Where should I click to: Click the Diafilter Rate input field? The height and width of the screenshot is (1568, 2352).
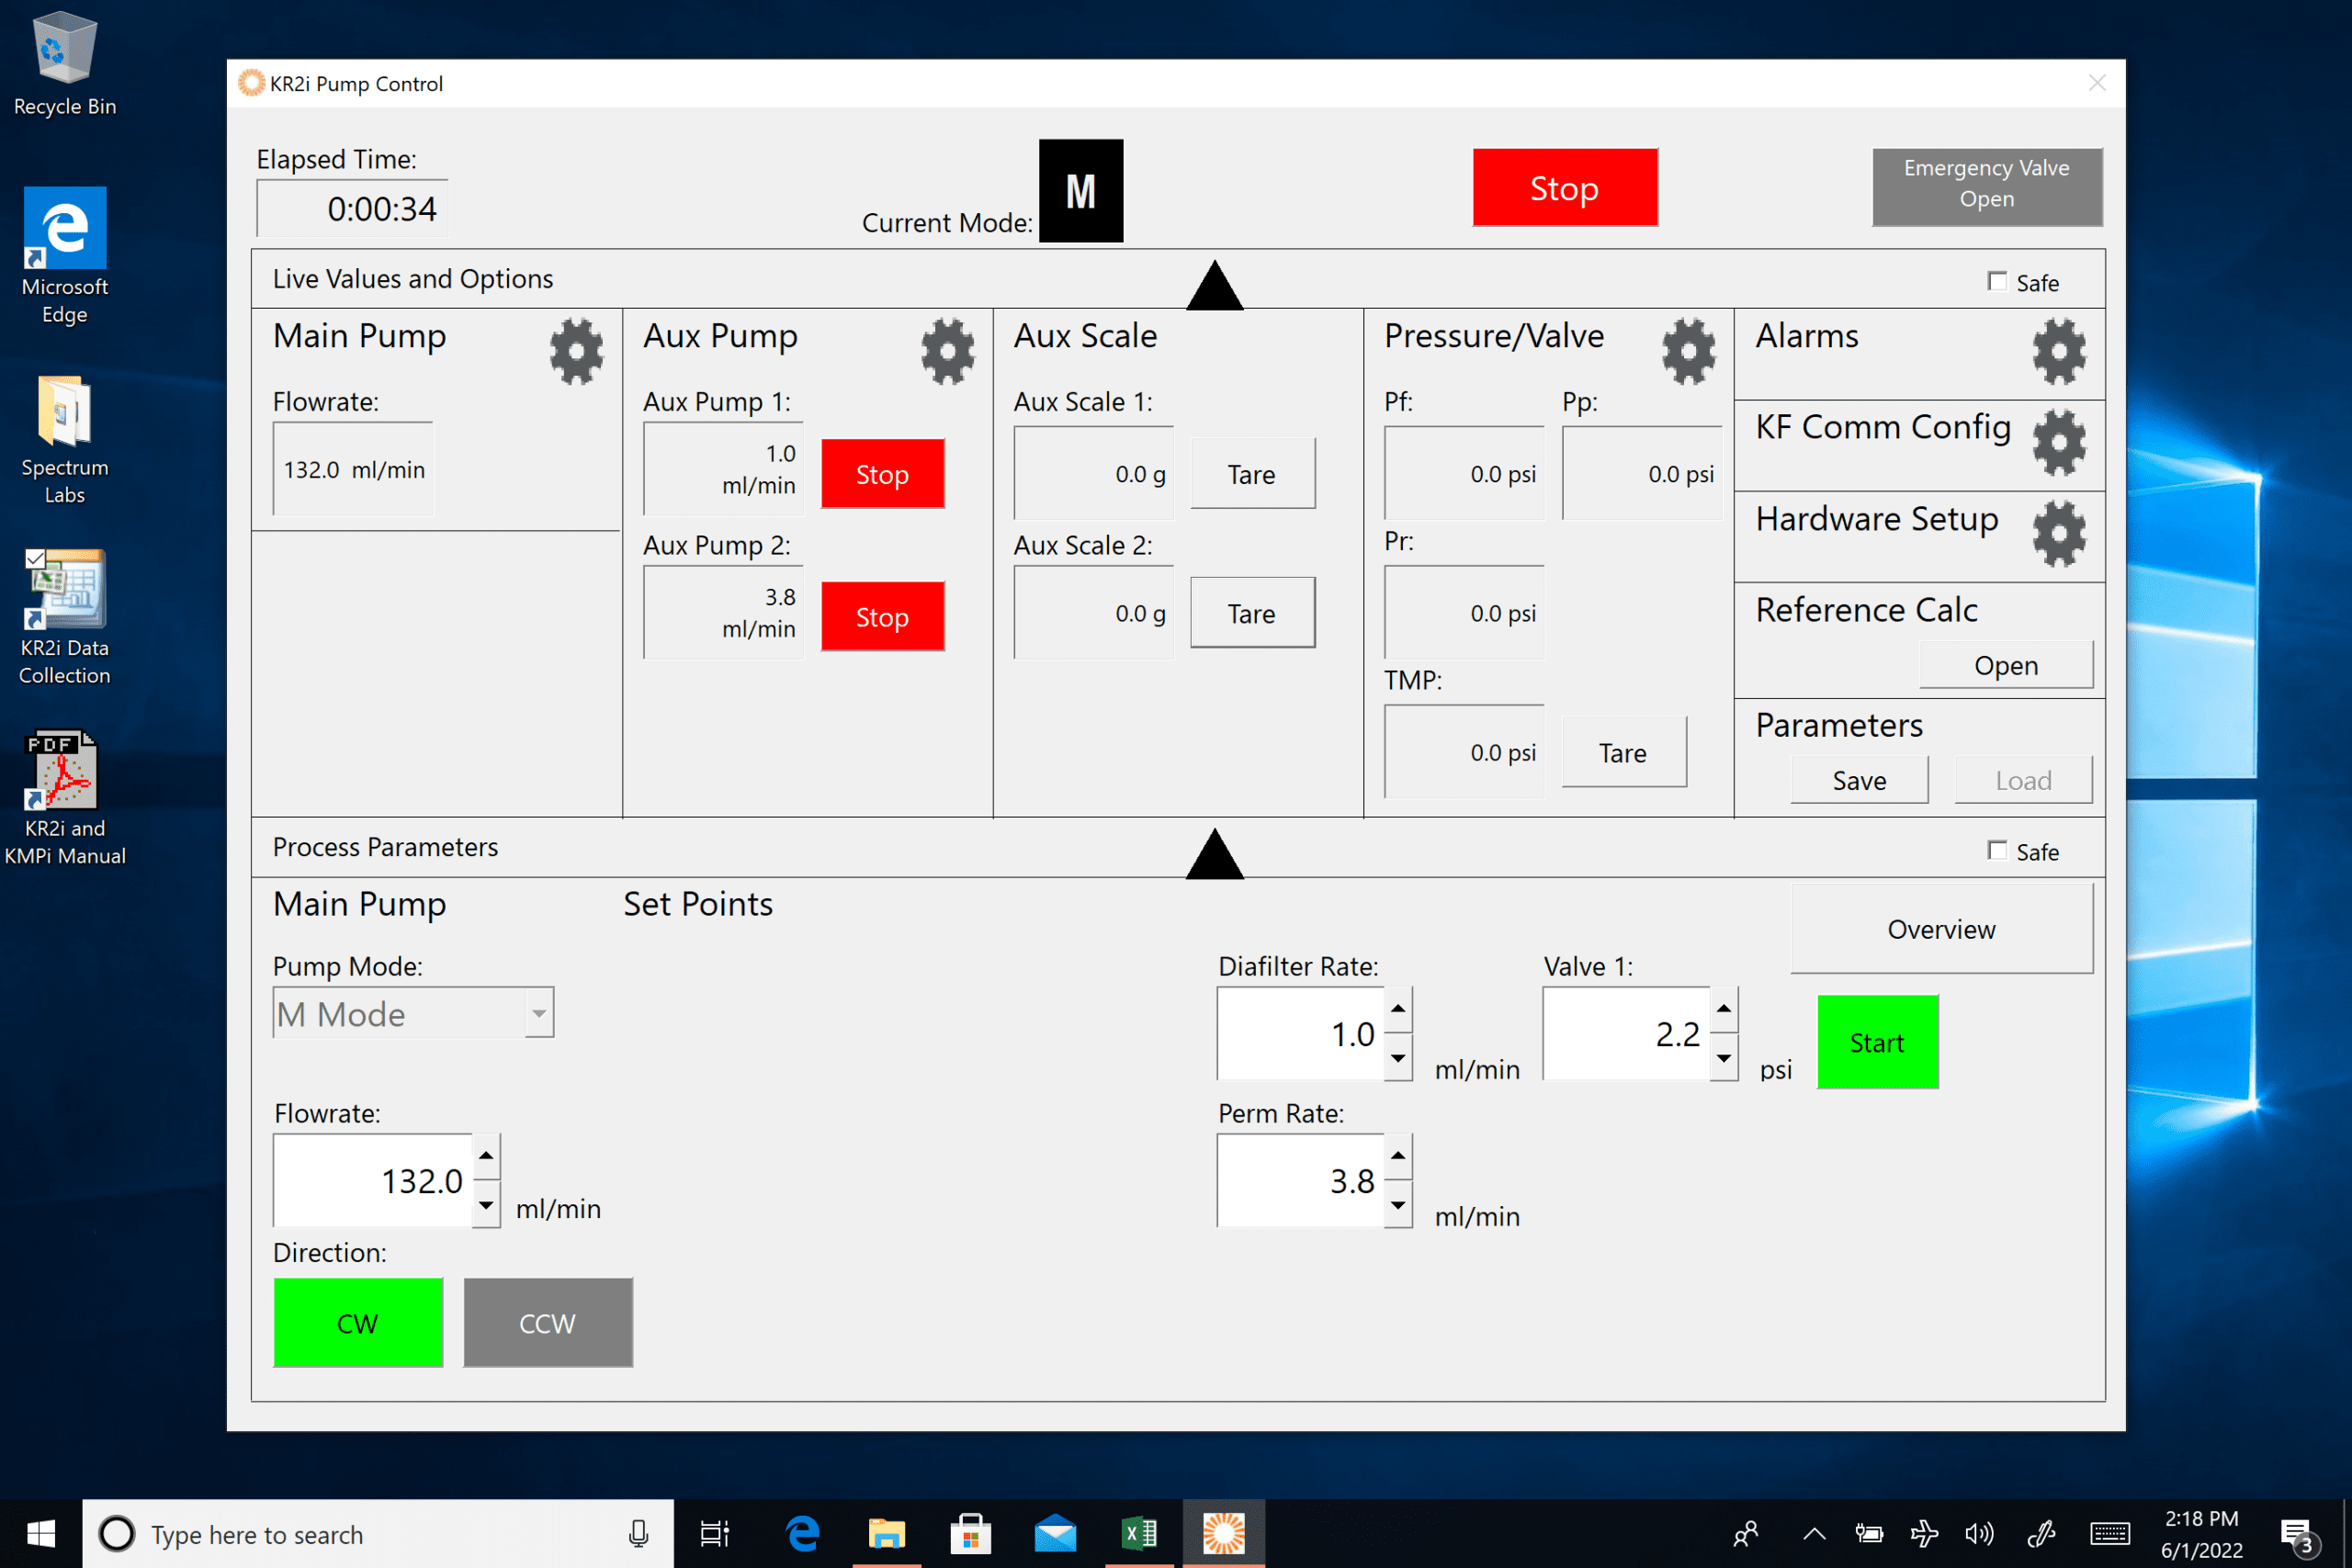1300,1034
